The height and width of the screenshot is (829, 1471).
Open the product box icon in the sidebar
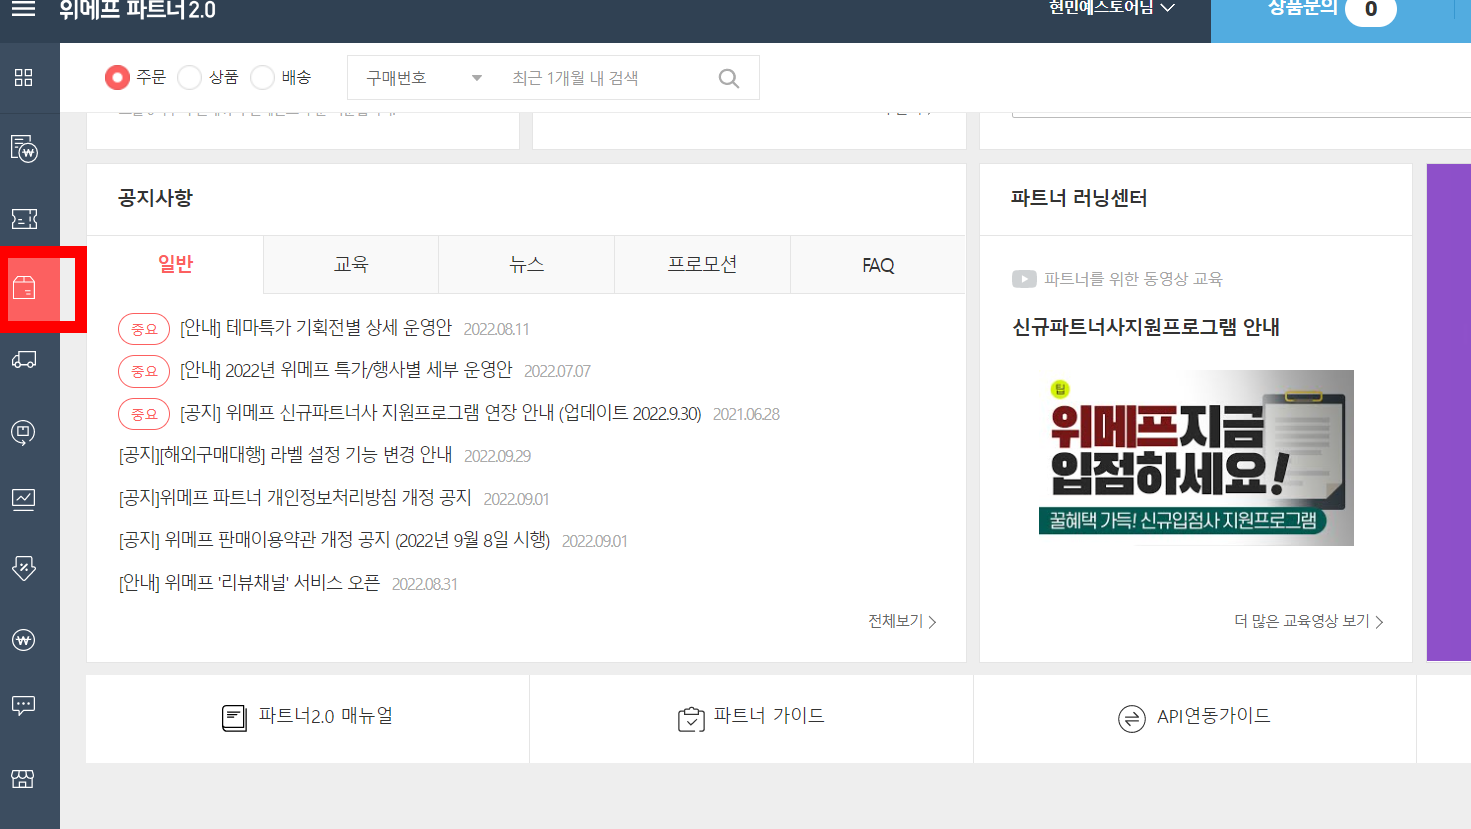[x=24, y=289]
